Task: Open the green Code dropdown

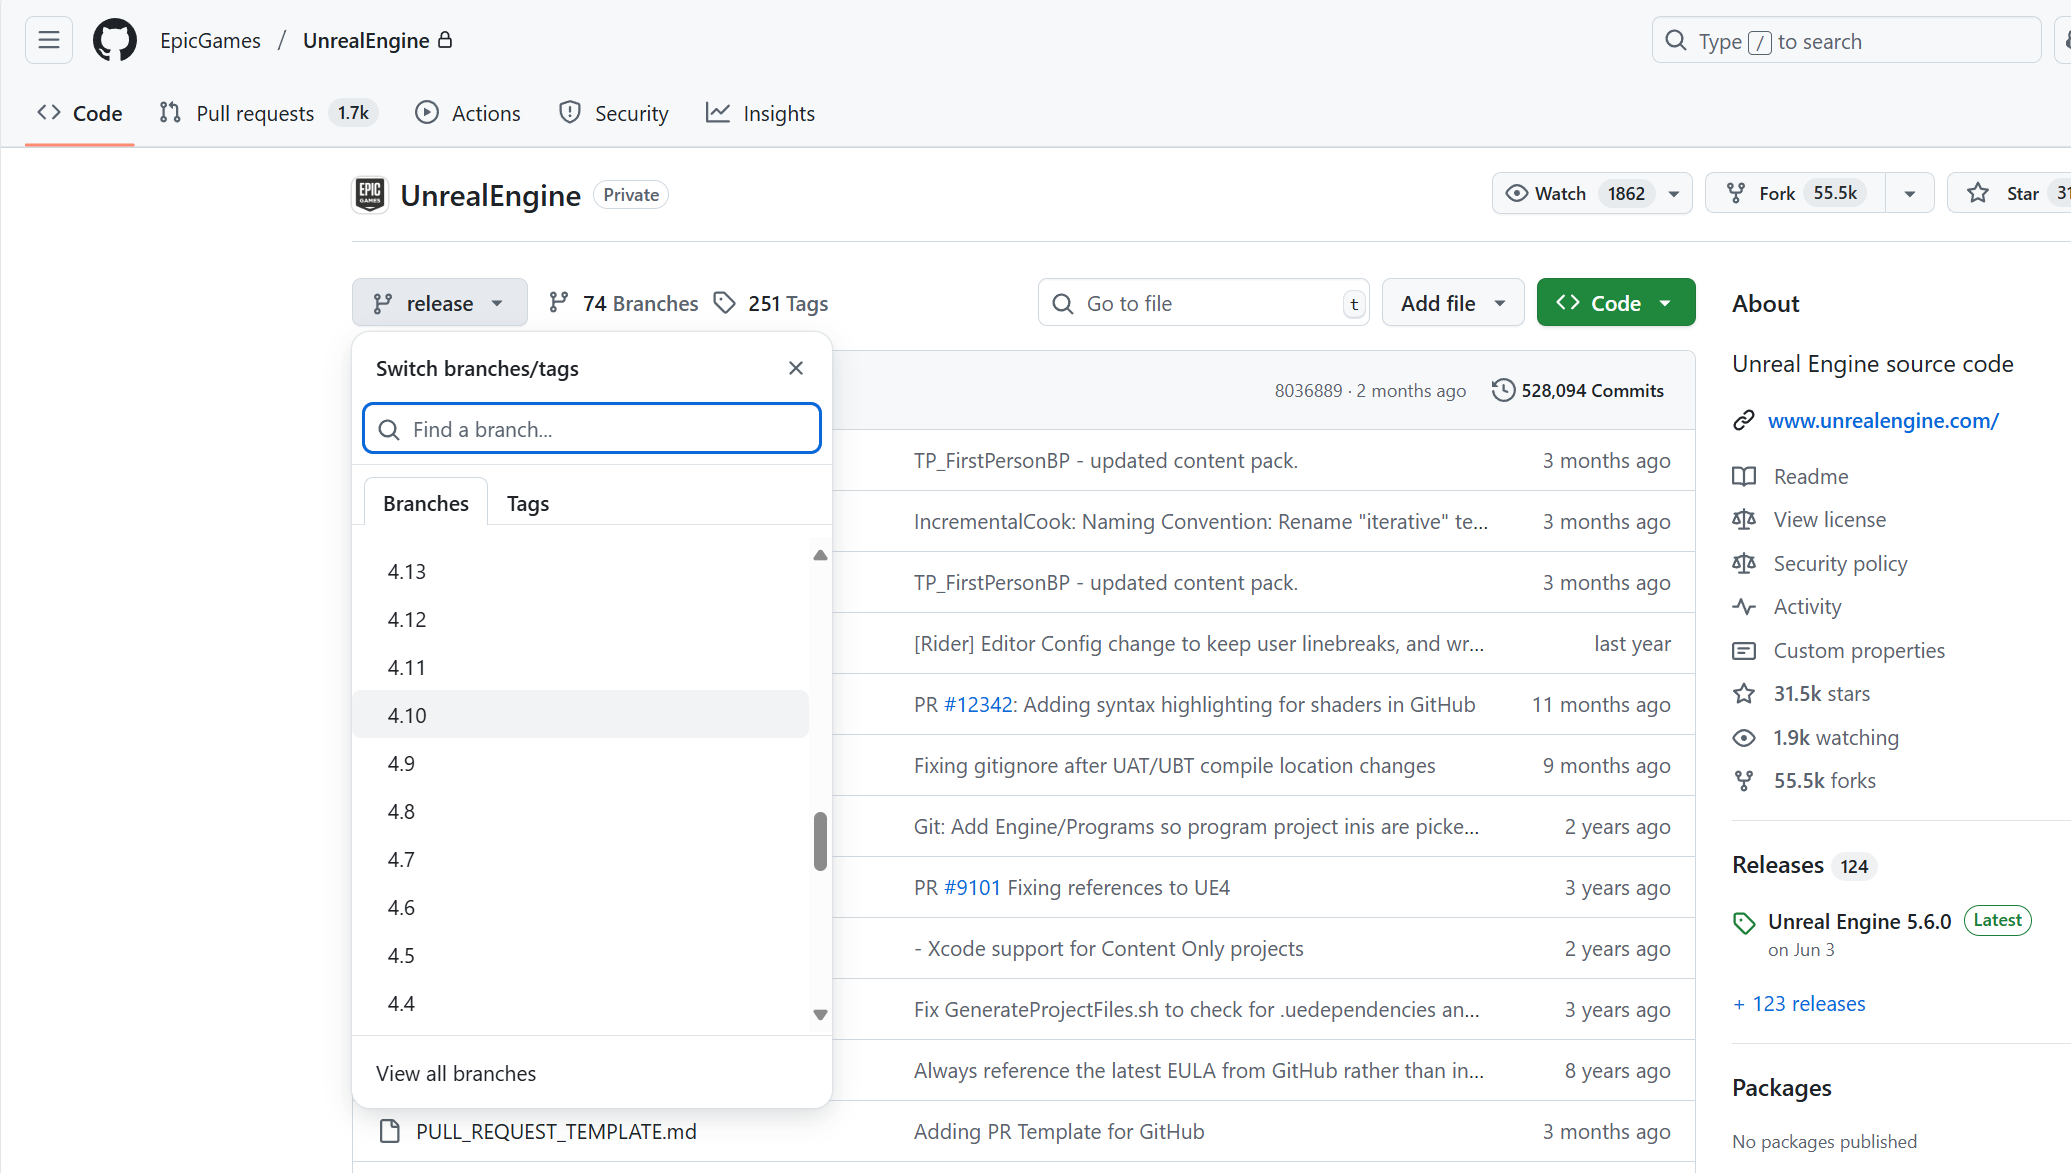Action: tap(1615, 302)
